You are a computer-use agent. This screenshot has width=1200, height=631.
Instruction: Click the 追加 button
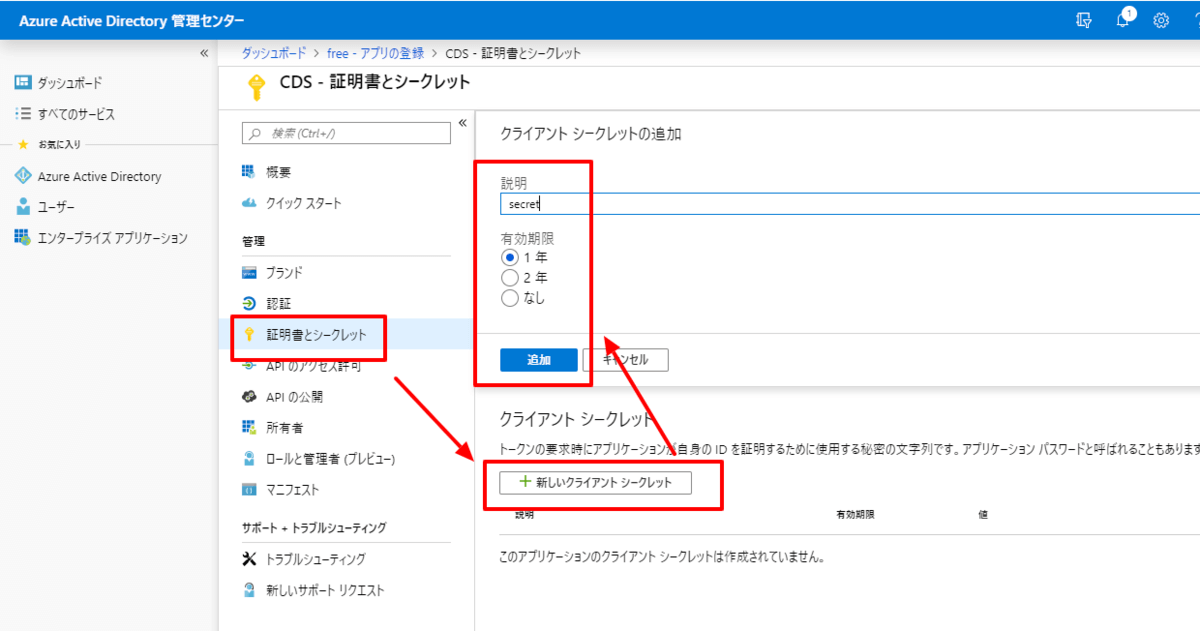click(539, 360)
